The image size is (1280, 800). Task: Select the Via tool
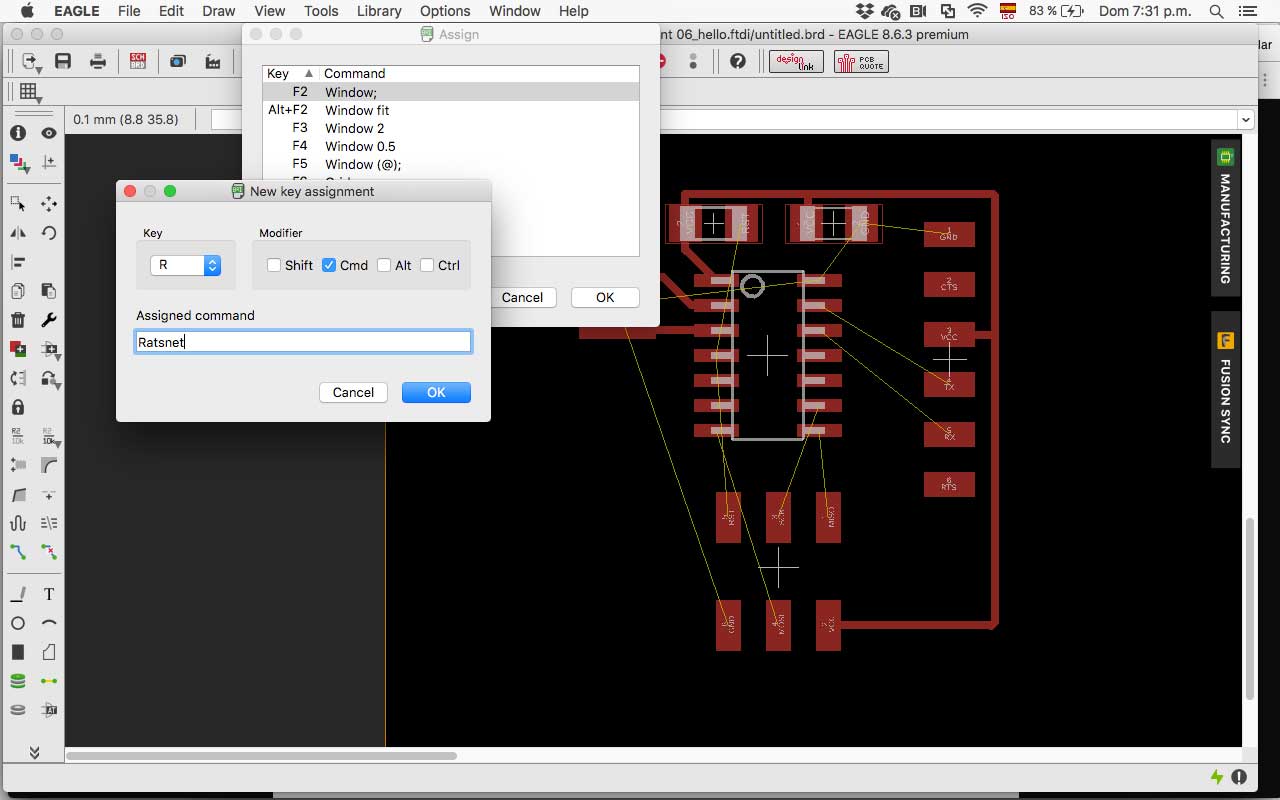coord(18,681)
